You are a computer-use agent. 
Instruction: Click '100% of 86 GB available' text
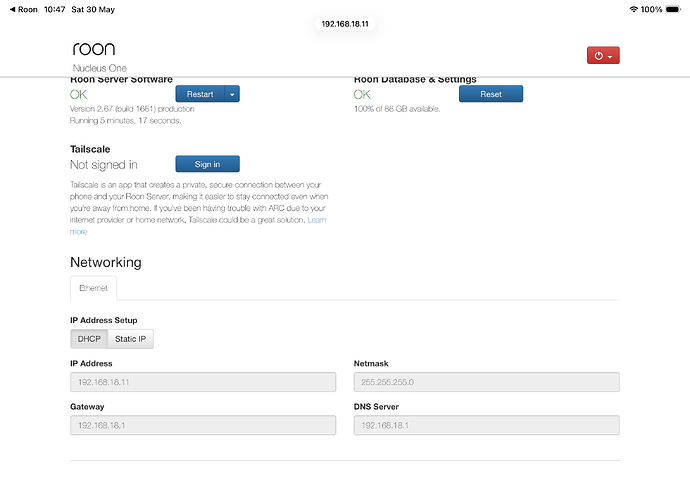(397, 109)
